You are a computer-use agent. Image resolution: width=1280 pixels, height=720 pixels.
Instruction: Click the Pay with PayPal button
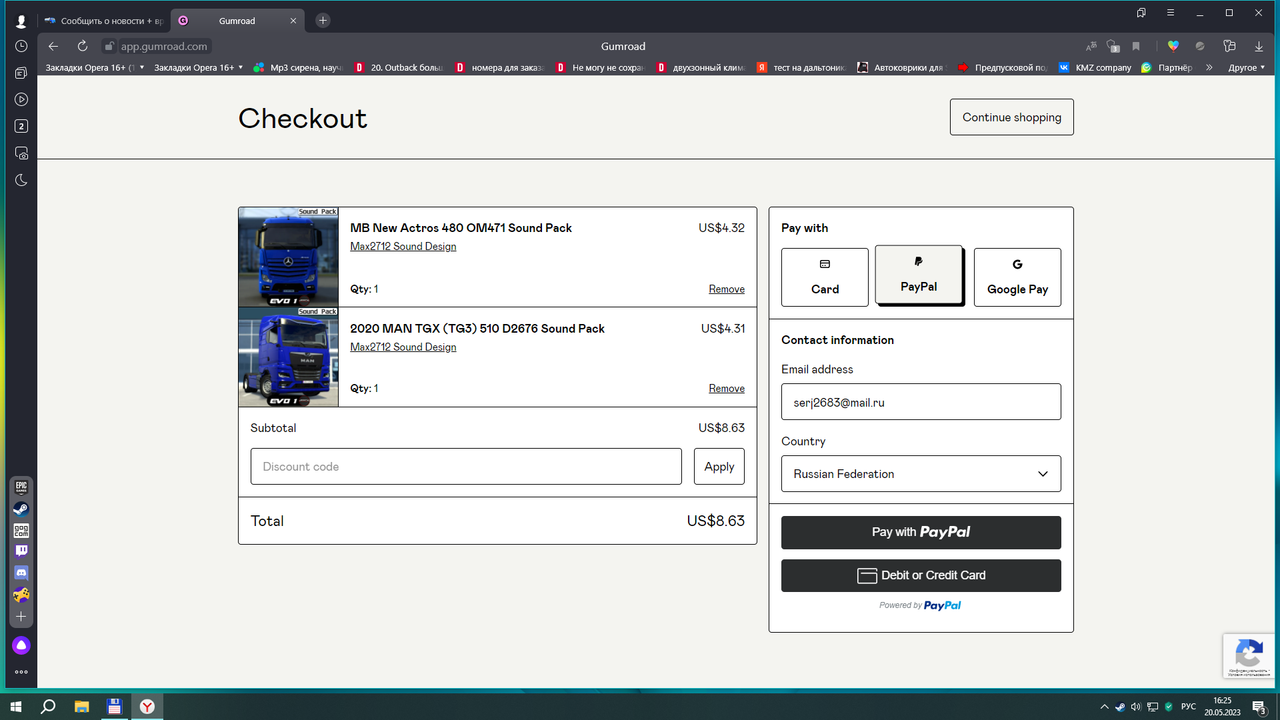click(921, 532)
